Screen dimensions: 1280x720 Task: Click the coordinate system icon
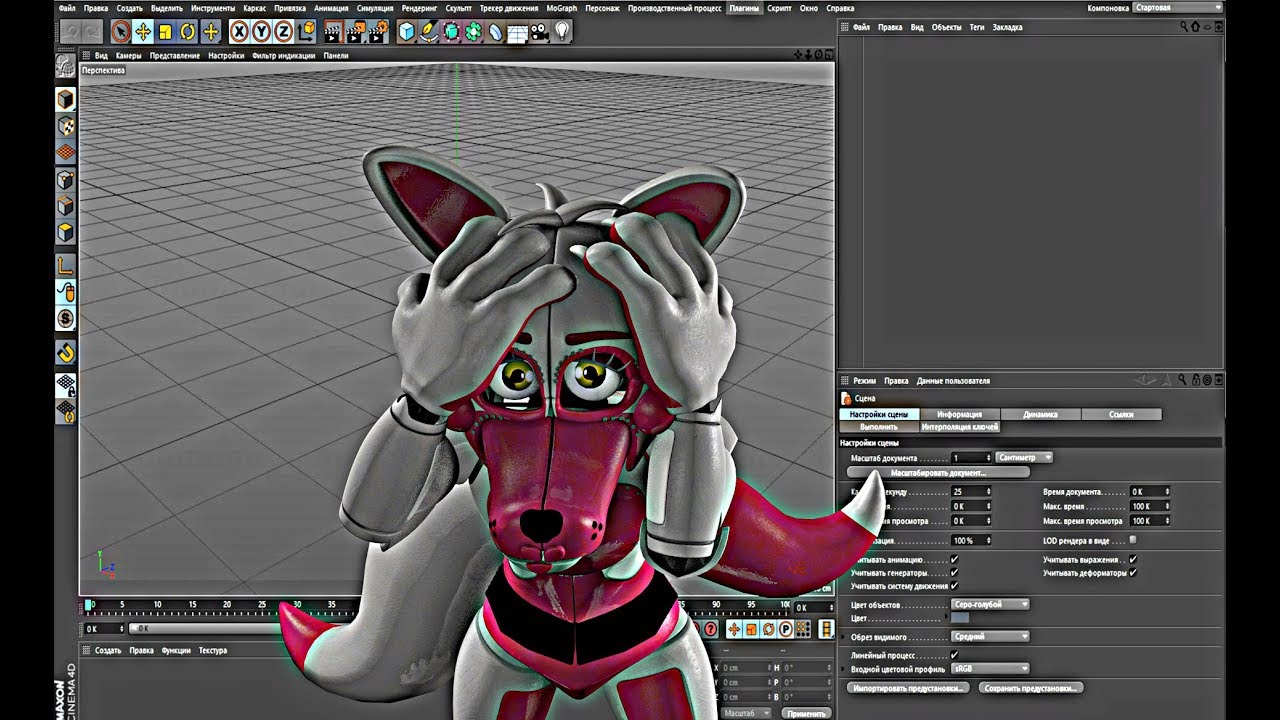click(x=307, y=32)
